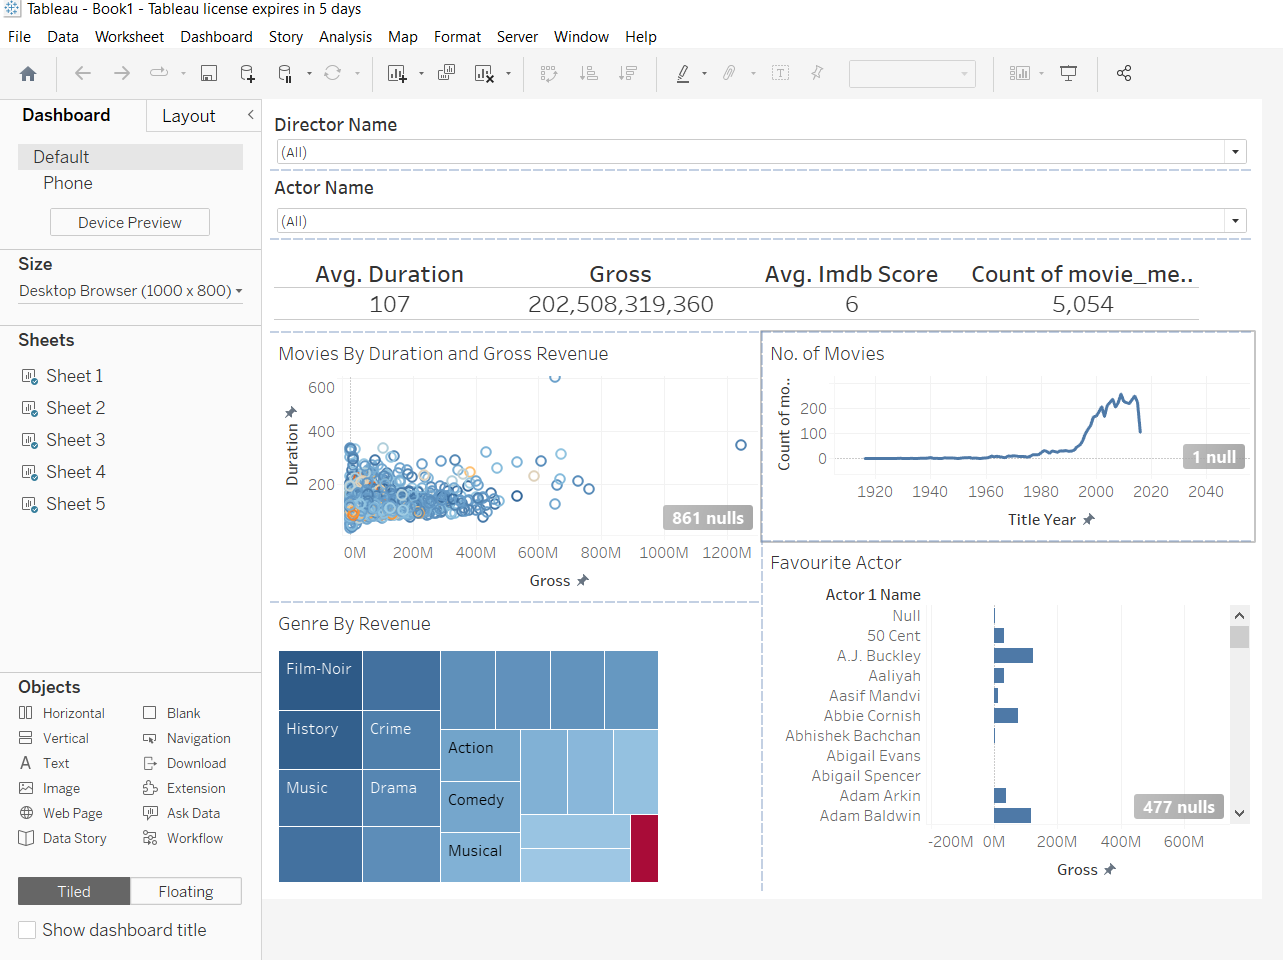Image resolution: width=1283 pixels, height=960 pixels.
Task: Click the Undo arrow in the toolbar
Action: (x=81, y=73)
